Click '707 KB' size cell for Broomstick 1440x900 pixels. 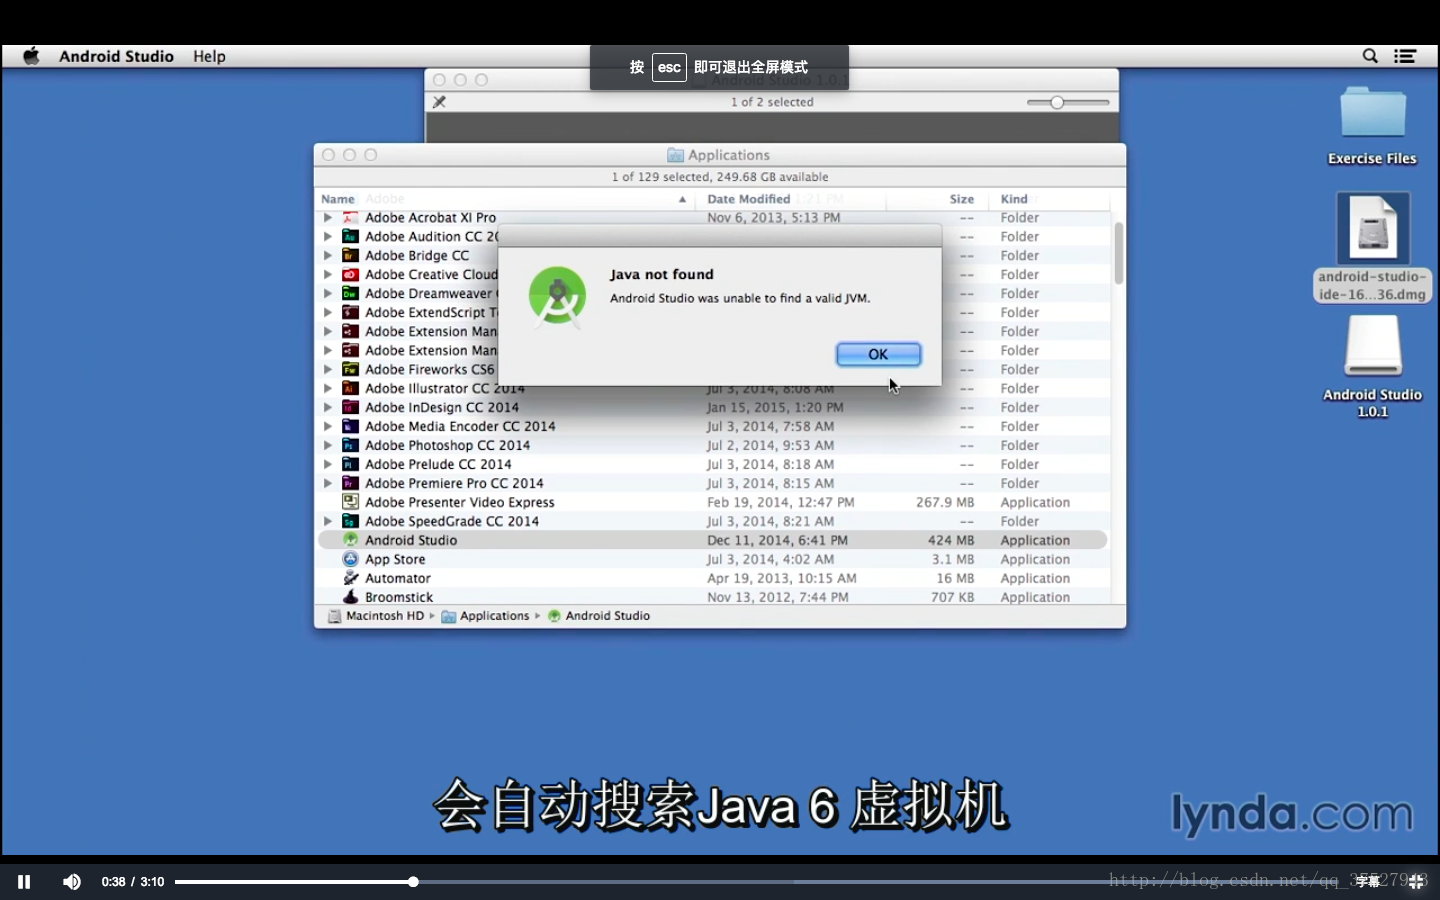(953, 597)
